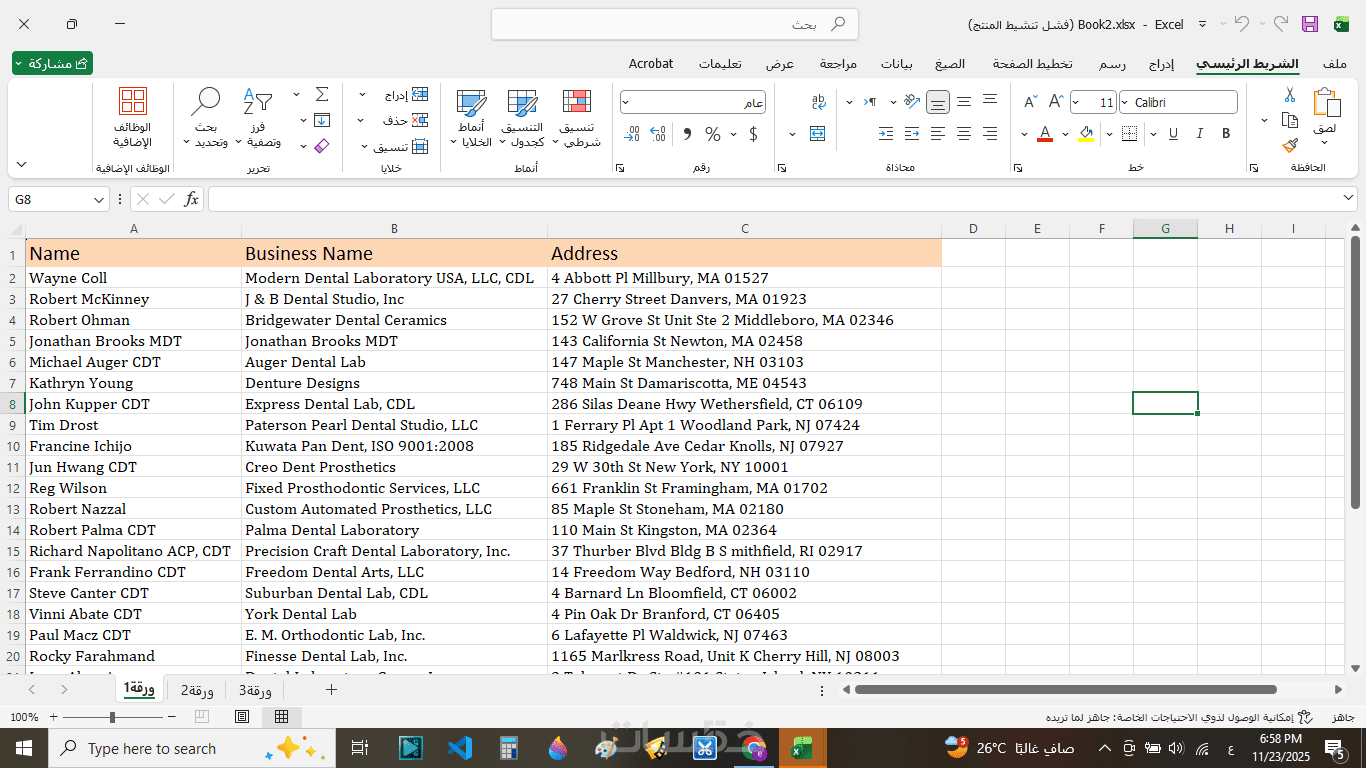The height and width of the screenshot is (768, 1366).
Task: Toggle Bold formatting
Action: click(1225, 134)
